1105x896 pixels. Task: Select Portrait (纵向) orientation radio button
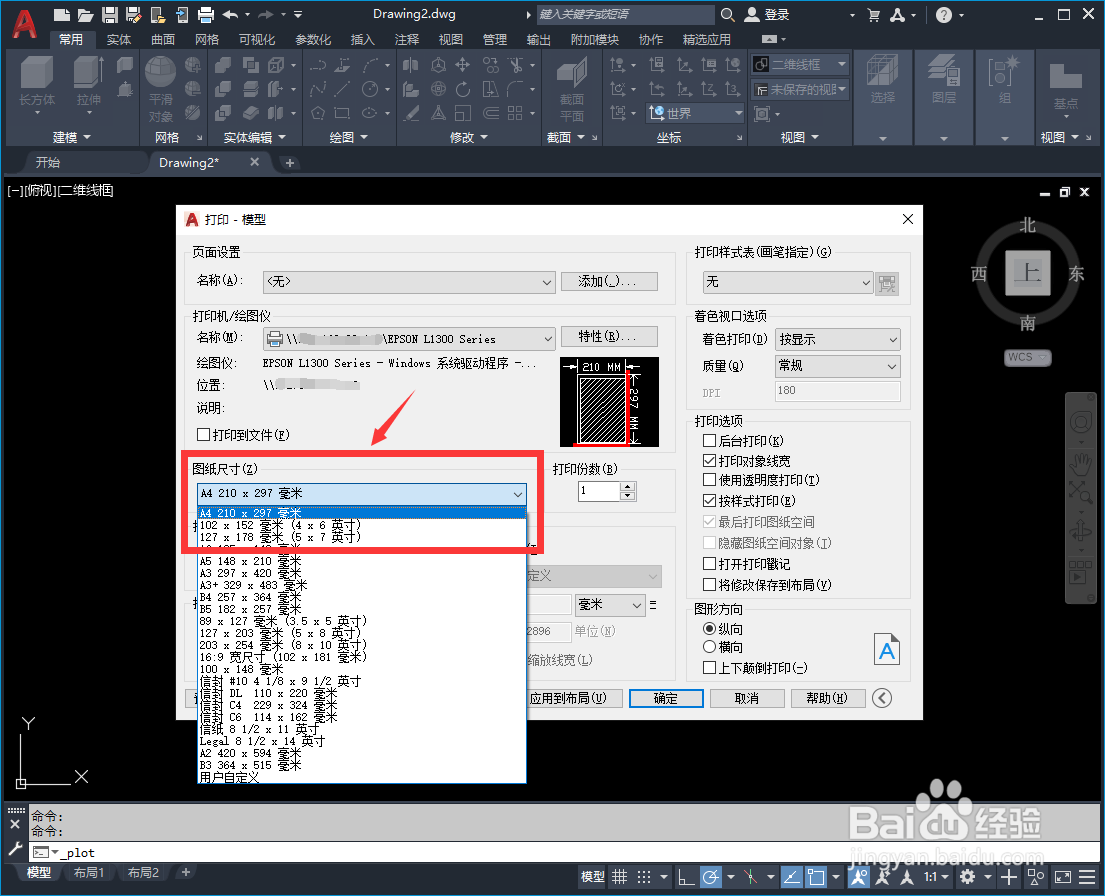coord(710,628)
